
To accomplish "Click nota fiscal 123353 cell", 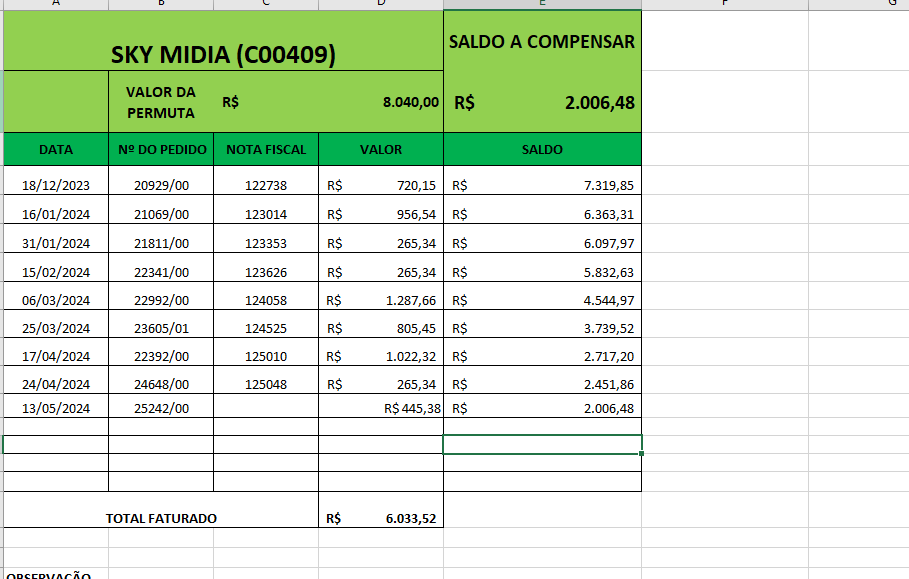I will pos(266,243).
